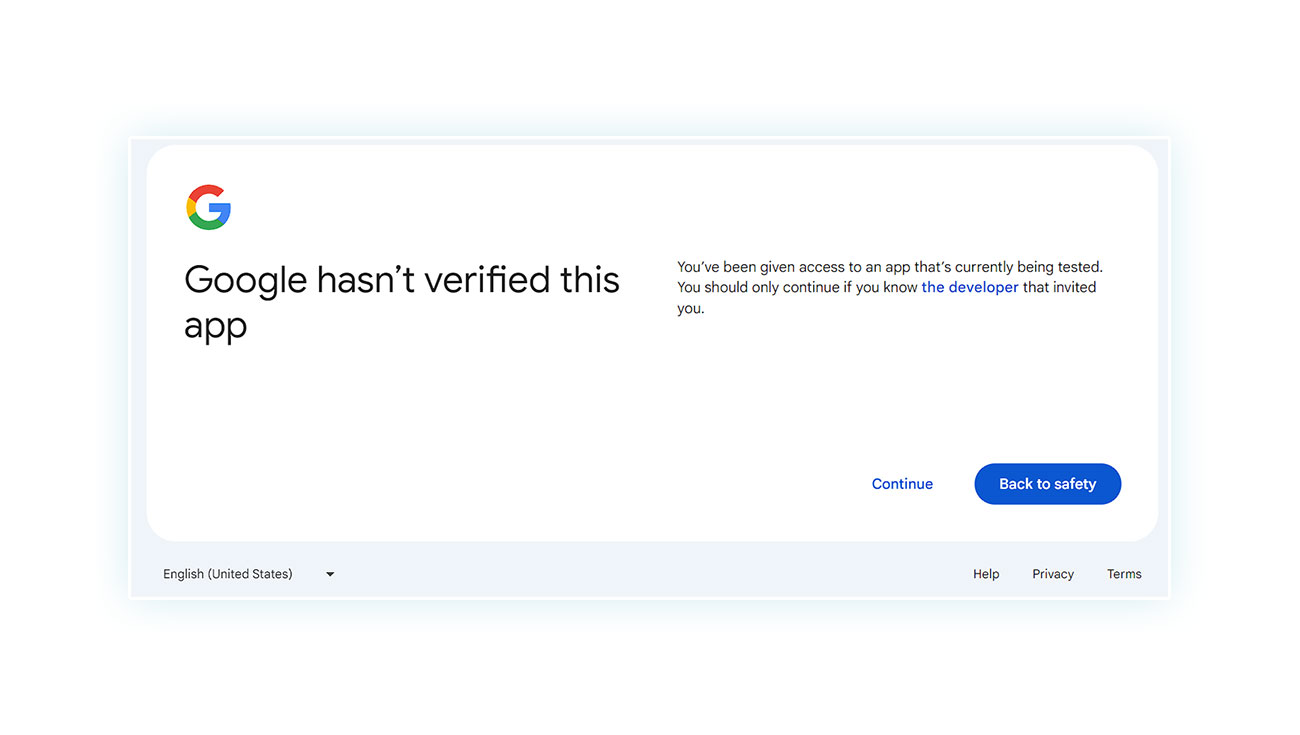View the Terms link in the footer

pyautogui.click(x=1124, y=574)
